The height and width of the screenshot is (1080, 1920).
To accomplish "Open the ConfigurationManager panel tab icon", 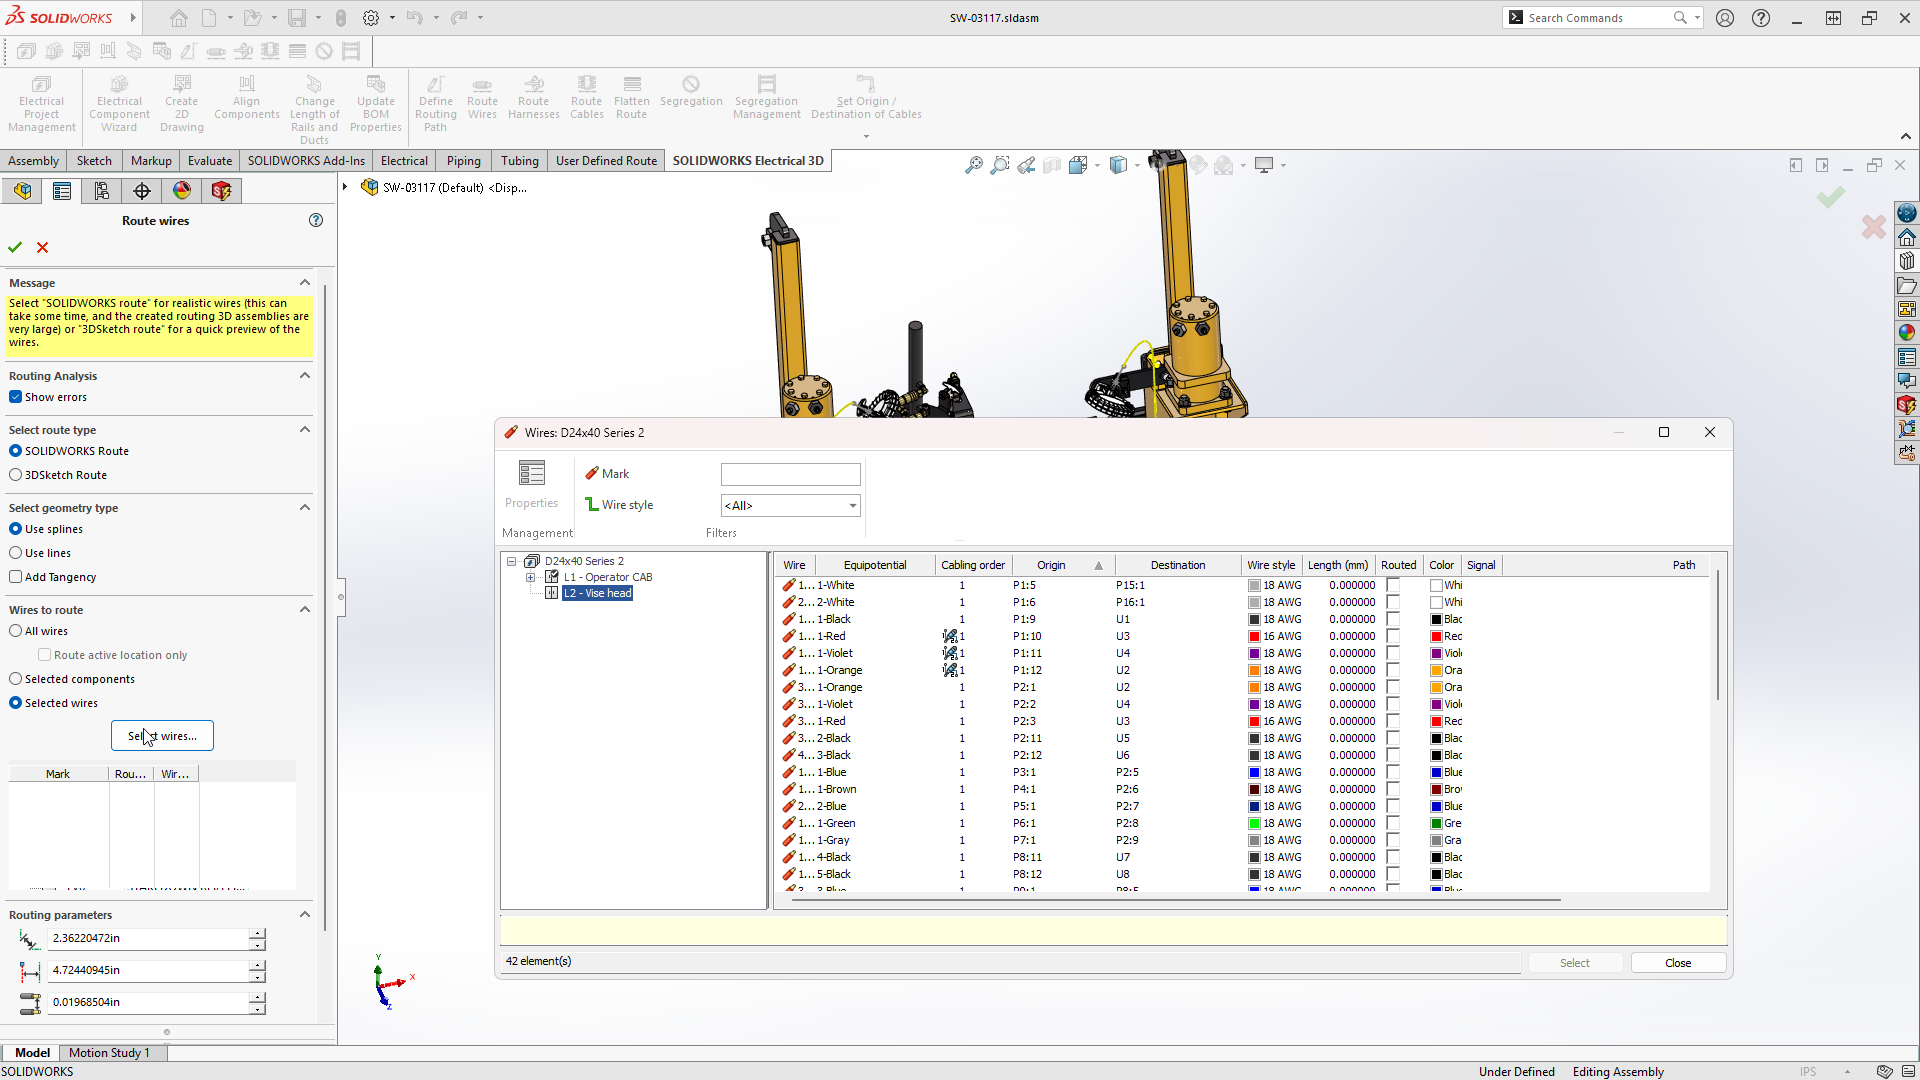I will pyautogui.click(x=101, y=191).
